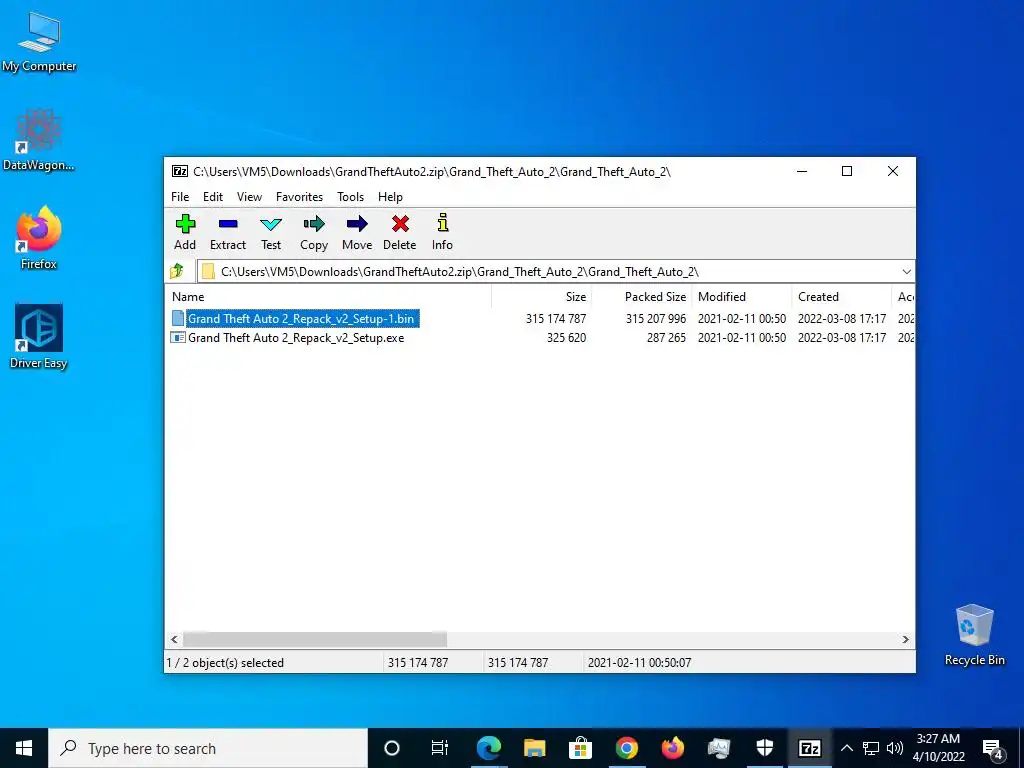Open the Recycle Bin
1024x768 pixels.
click(974, 635)
